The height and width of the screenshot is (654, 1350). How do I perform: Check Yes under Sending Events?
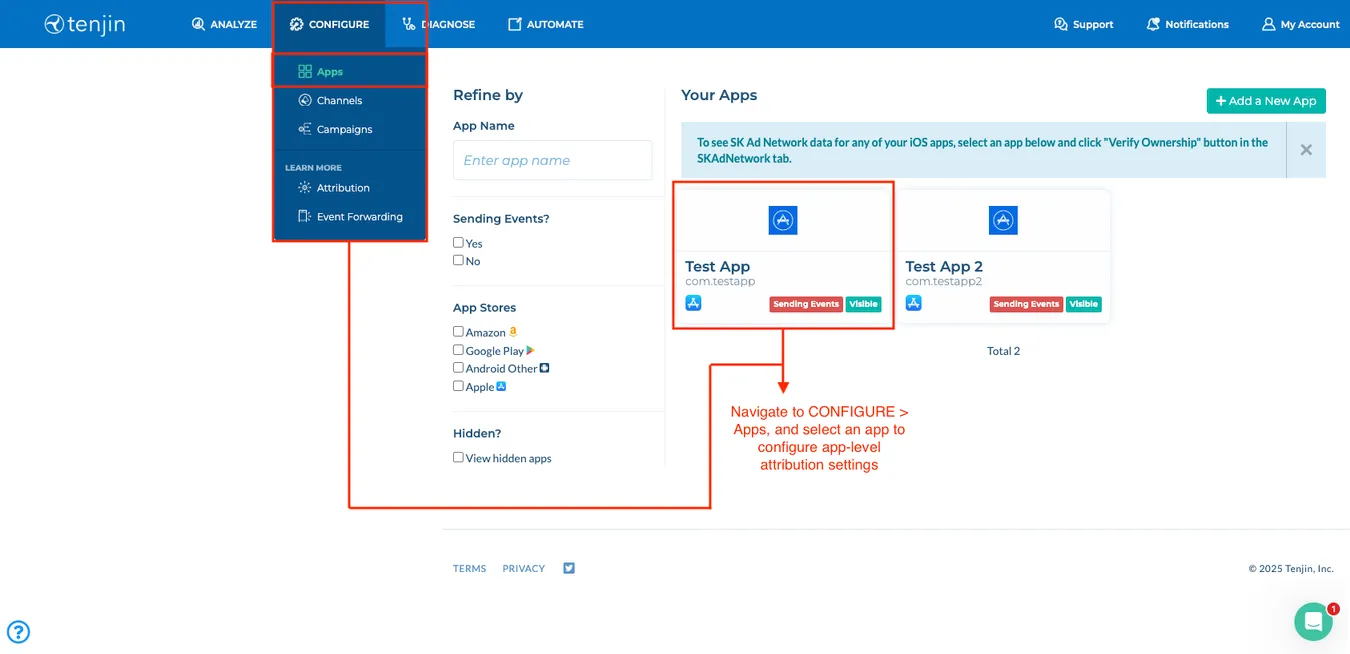(x=458, y=242)
